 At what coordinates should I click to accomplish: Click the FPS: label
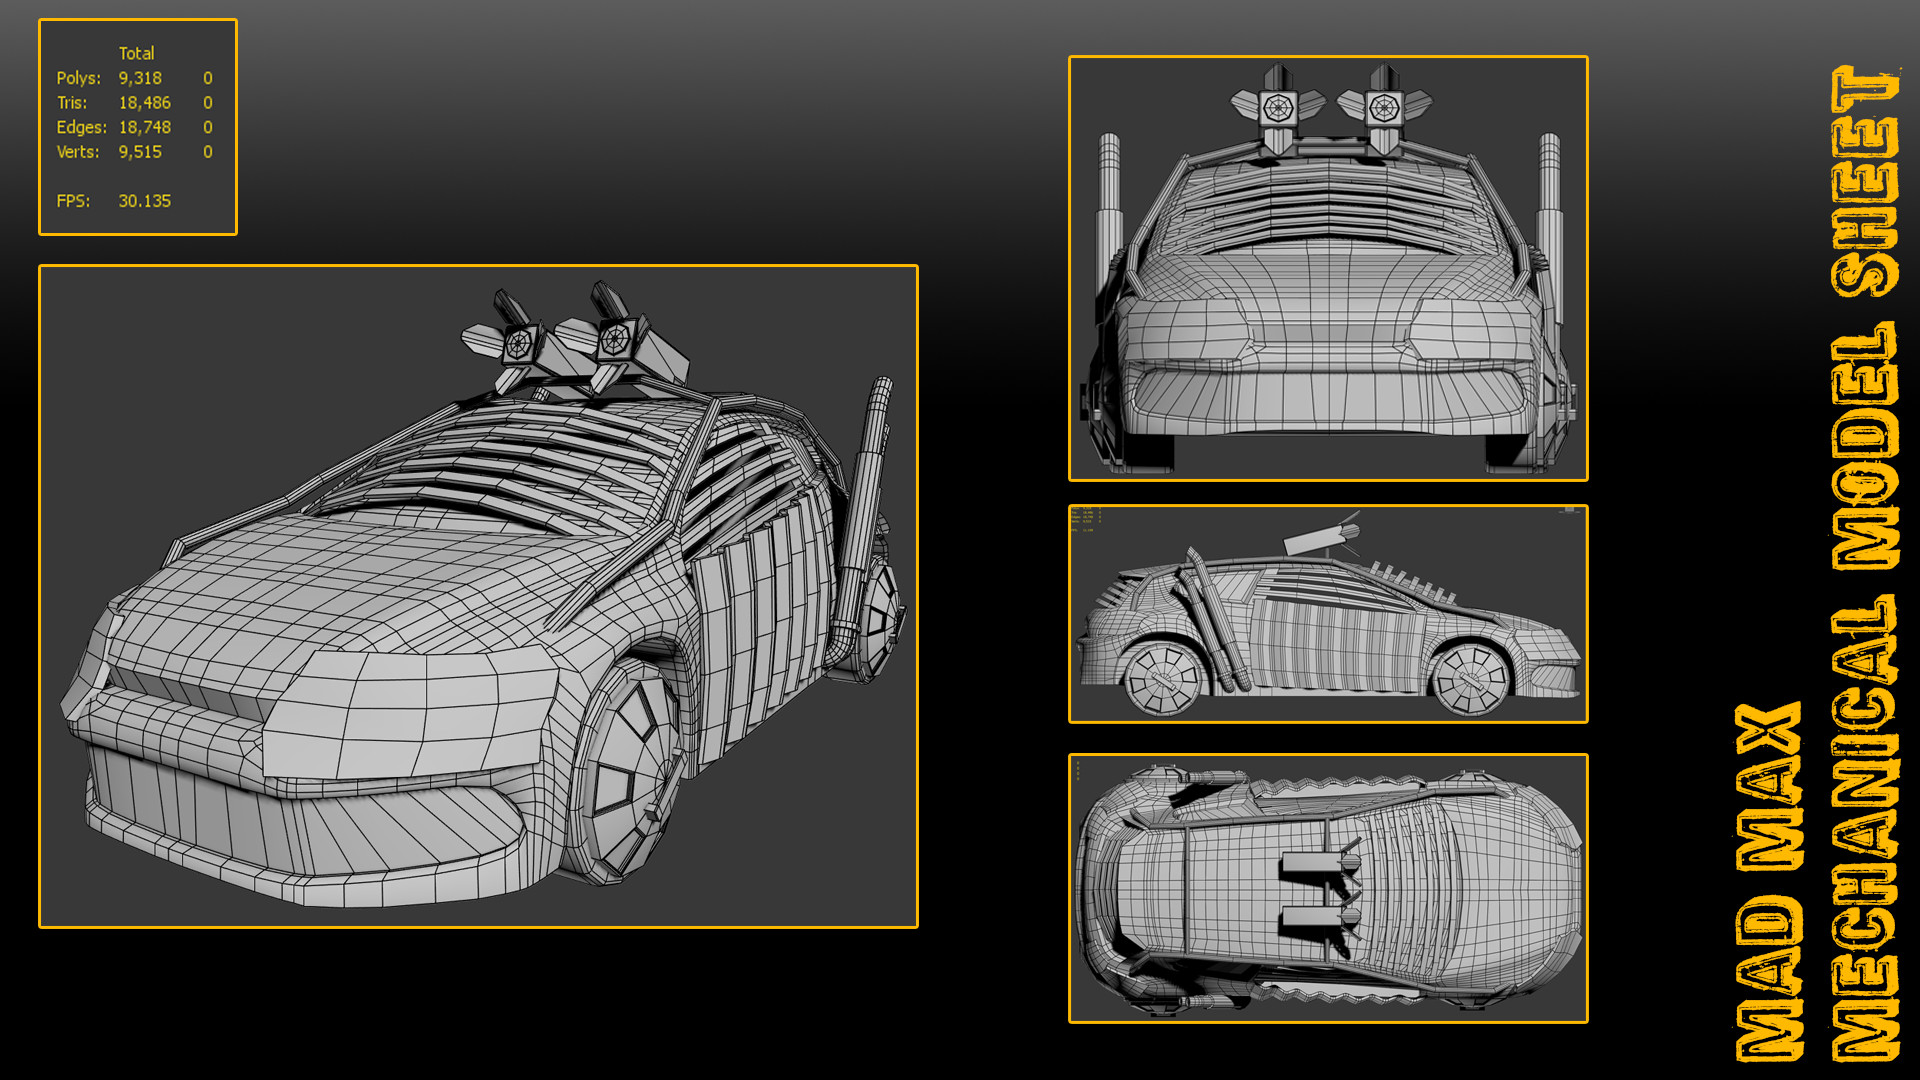(x=73, y=201)
